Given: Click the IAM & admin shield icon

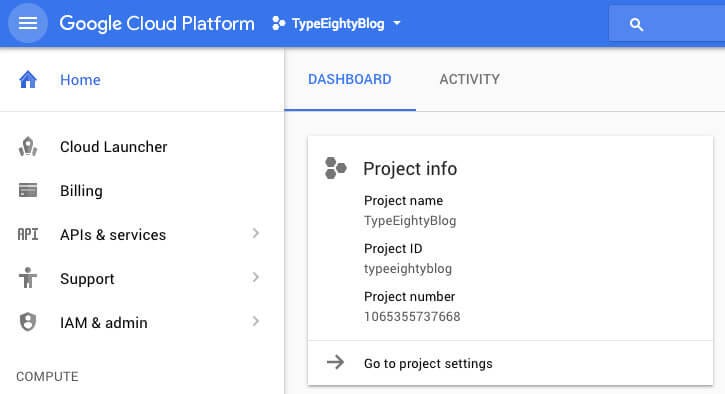Looking at the screenshot, I should (28, 322).
